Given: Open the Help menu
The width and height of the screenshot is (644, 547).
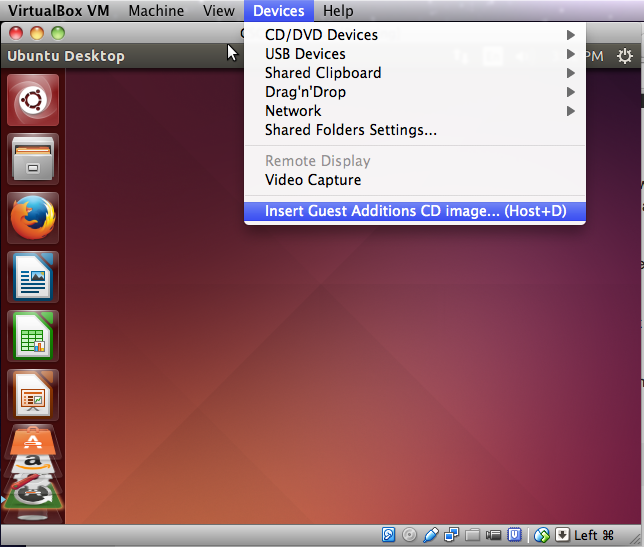Looking at the screenshot, I should tap(338, 11).
